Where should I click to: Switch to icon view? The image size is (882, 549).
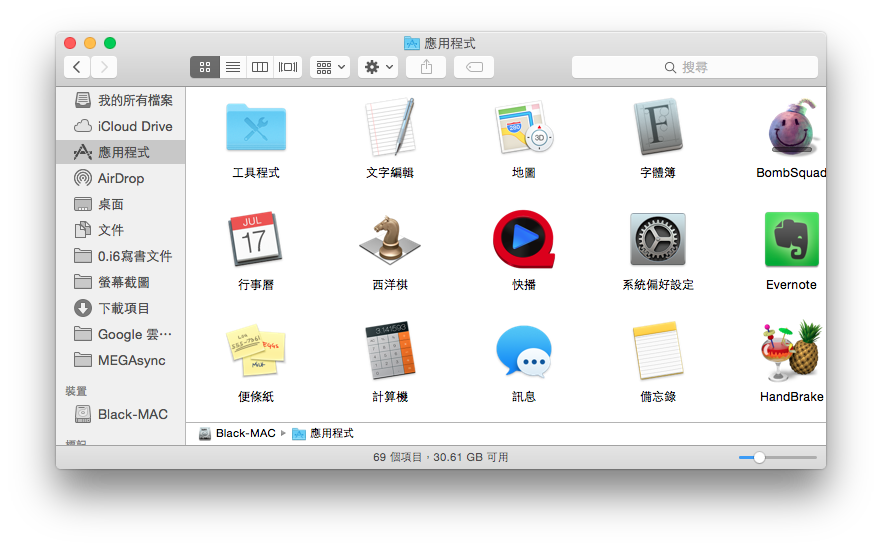tap(205, 67)
